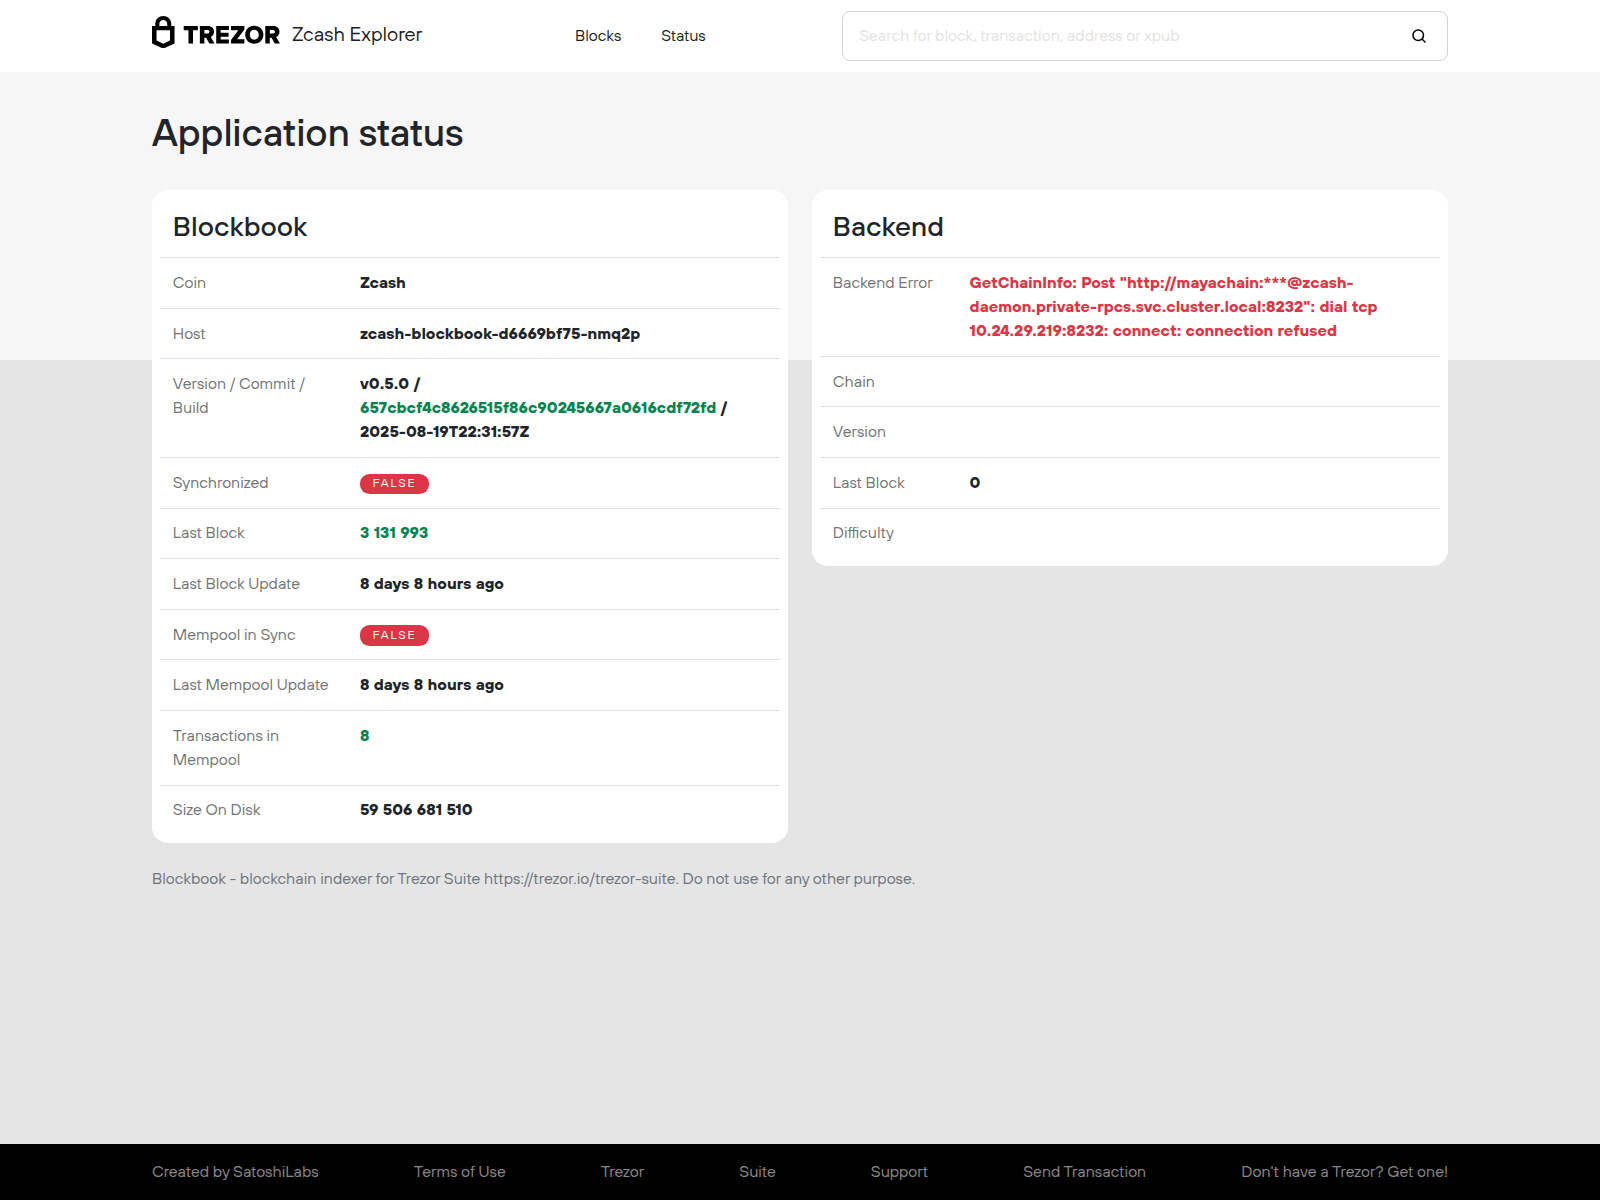This screenshot has height=1200, width=1600.
Task: Select the Size On Disk value 59 506 681 510
Action: 416,810
